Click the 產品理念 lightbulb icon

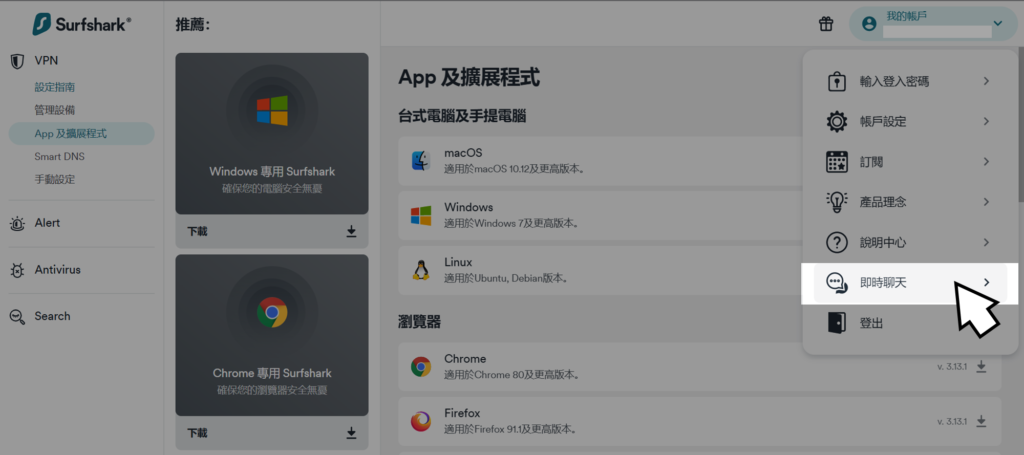pyautogui.click(x=837, y=202)
